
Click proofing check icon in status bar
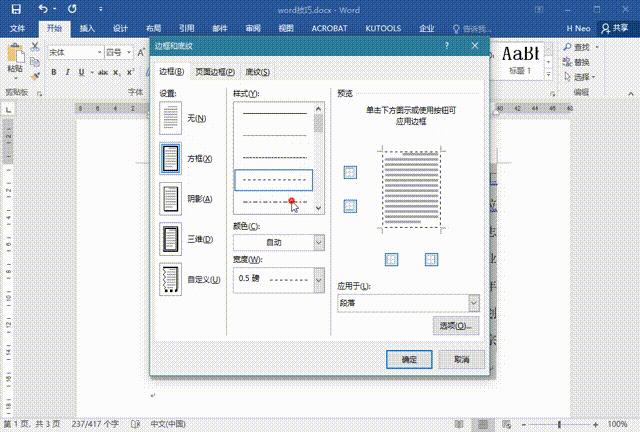point(135,424)
